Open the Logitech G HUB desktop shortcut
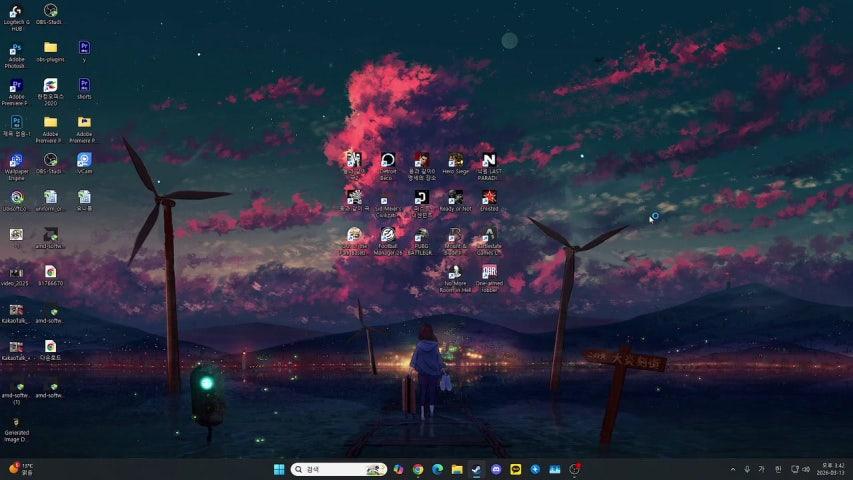This screenshot has height=480, width=853. [16, 13]
